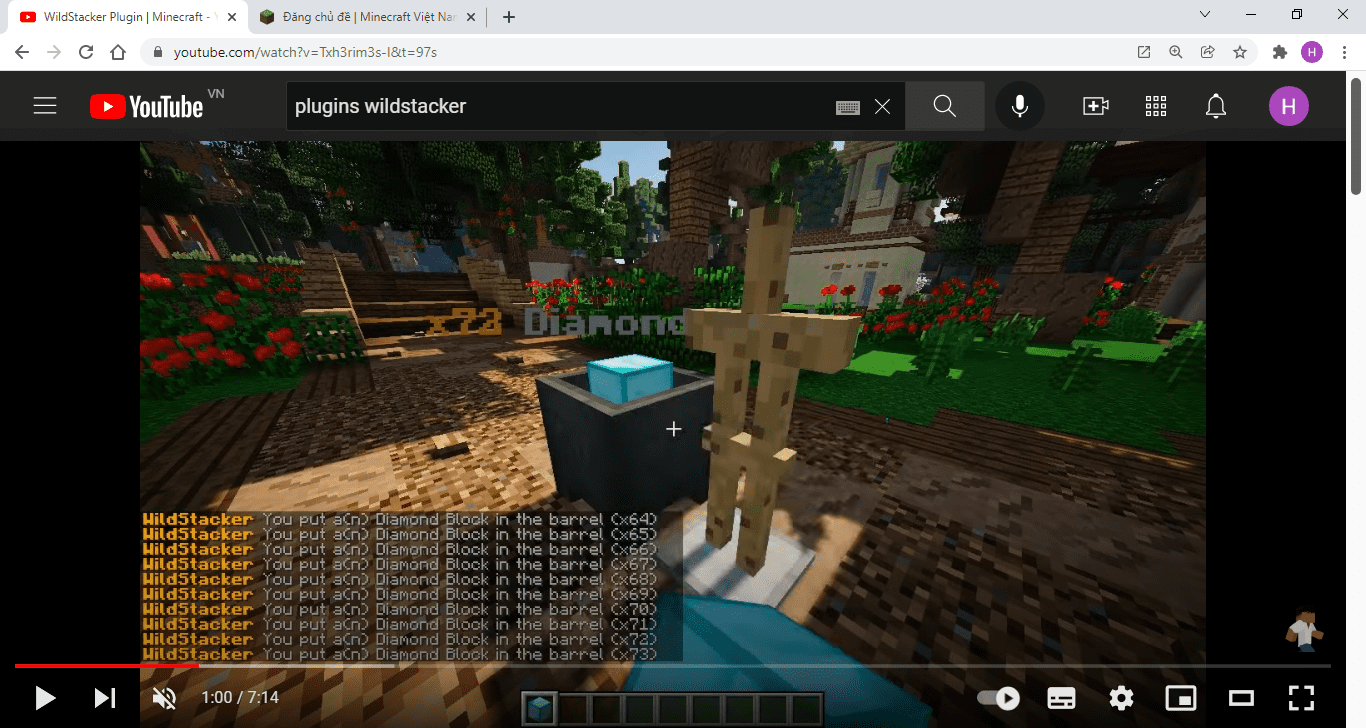Open the Chrome profile H button
The width and height of the screenshot is (1366, 728).
coord(1312,52)
